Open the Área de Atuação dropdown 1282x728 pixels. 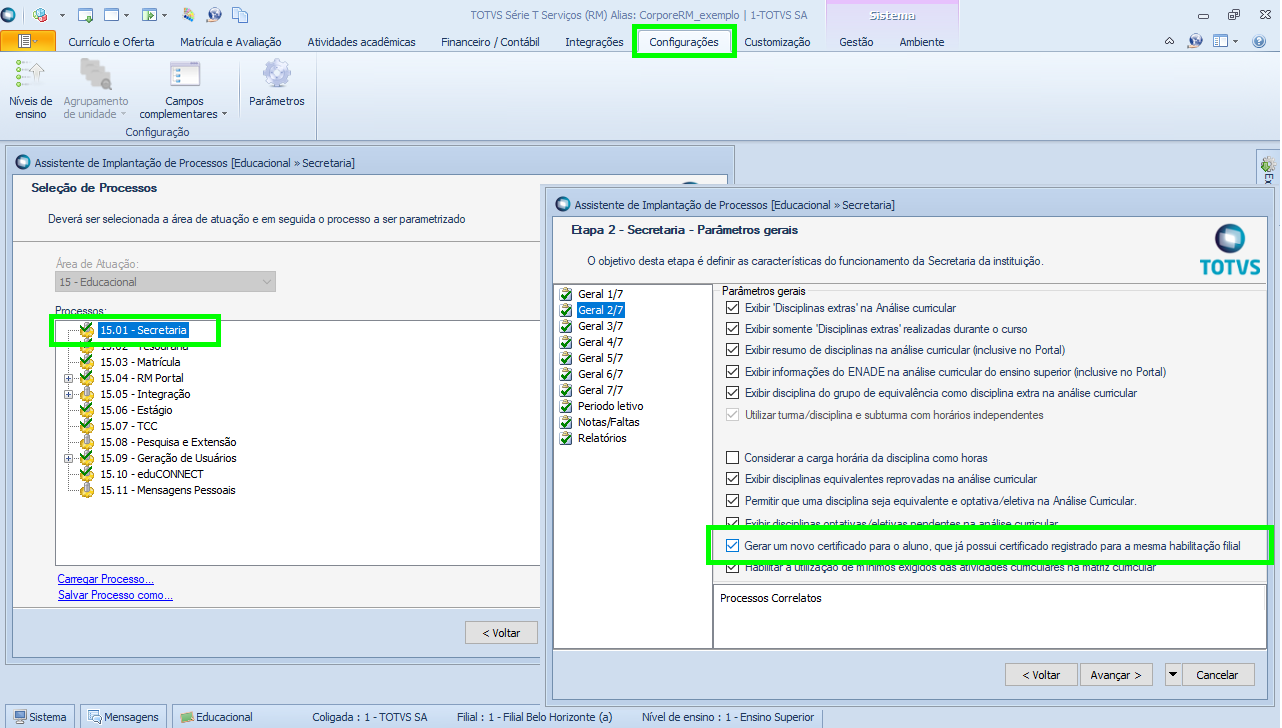(265, 282)
